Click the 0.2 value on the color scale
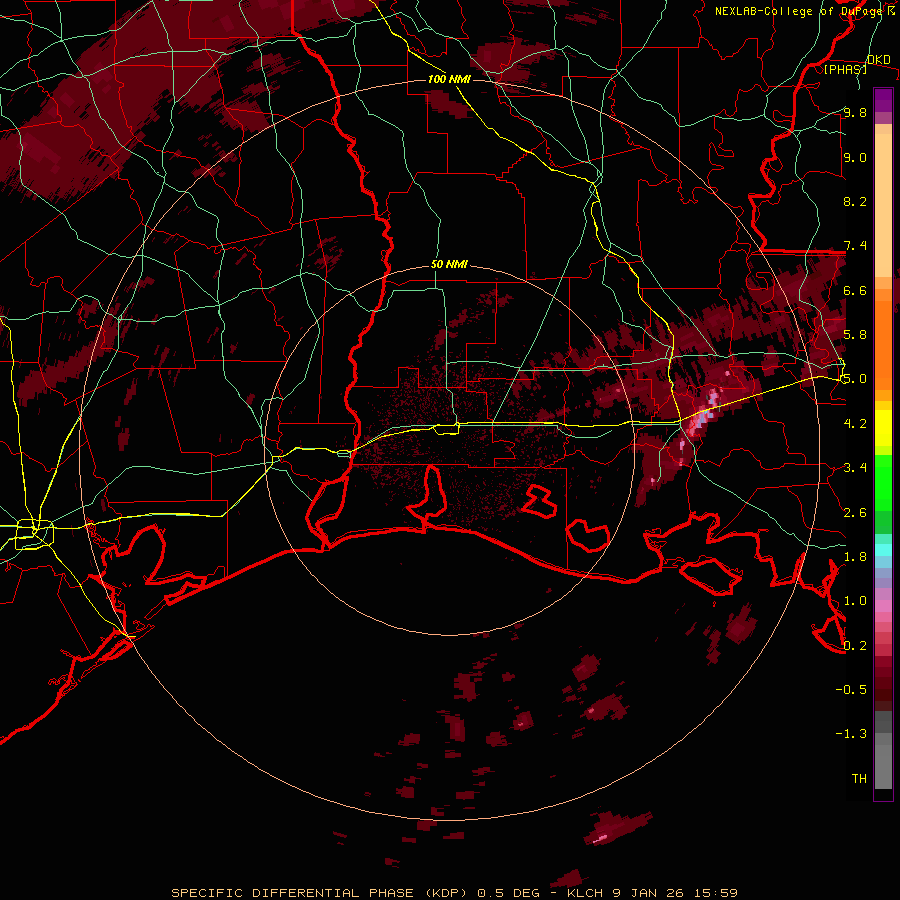 [855, 646]
